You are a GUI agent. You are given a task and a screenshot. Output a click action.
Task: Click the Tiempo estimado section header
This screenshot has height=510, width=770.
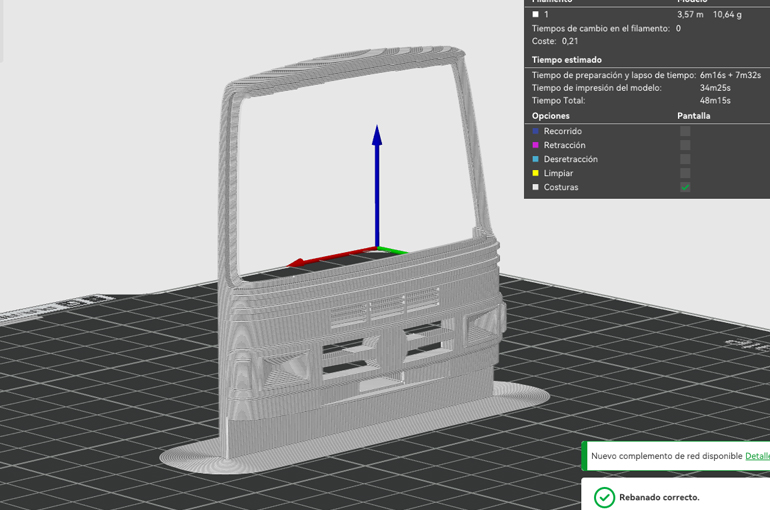(x=567, y=60)
